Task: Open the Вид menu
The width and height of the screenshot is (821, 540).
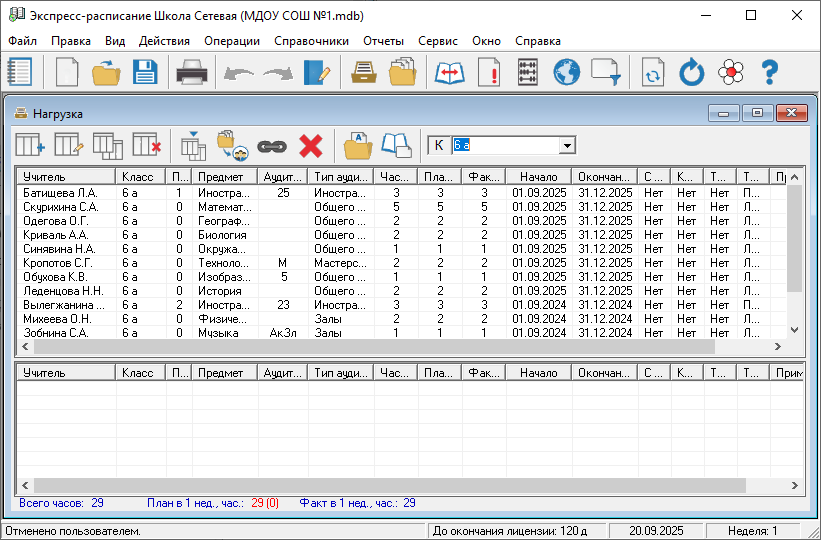Action: pos(115,41)
